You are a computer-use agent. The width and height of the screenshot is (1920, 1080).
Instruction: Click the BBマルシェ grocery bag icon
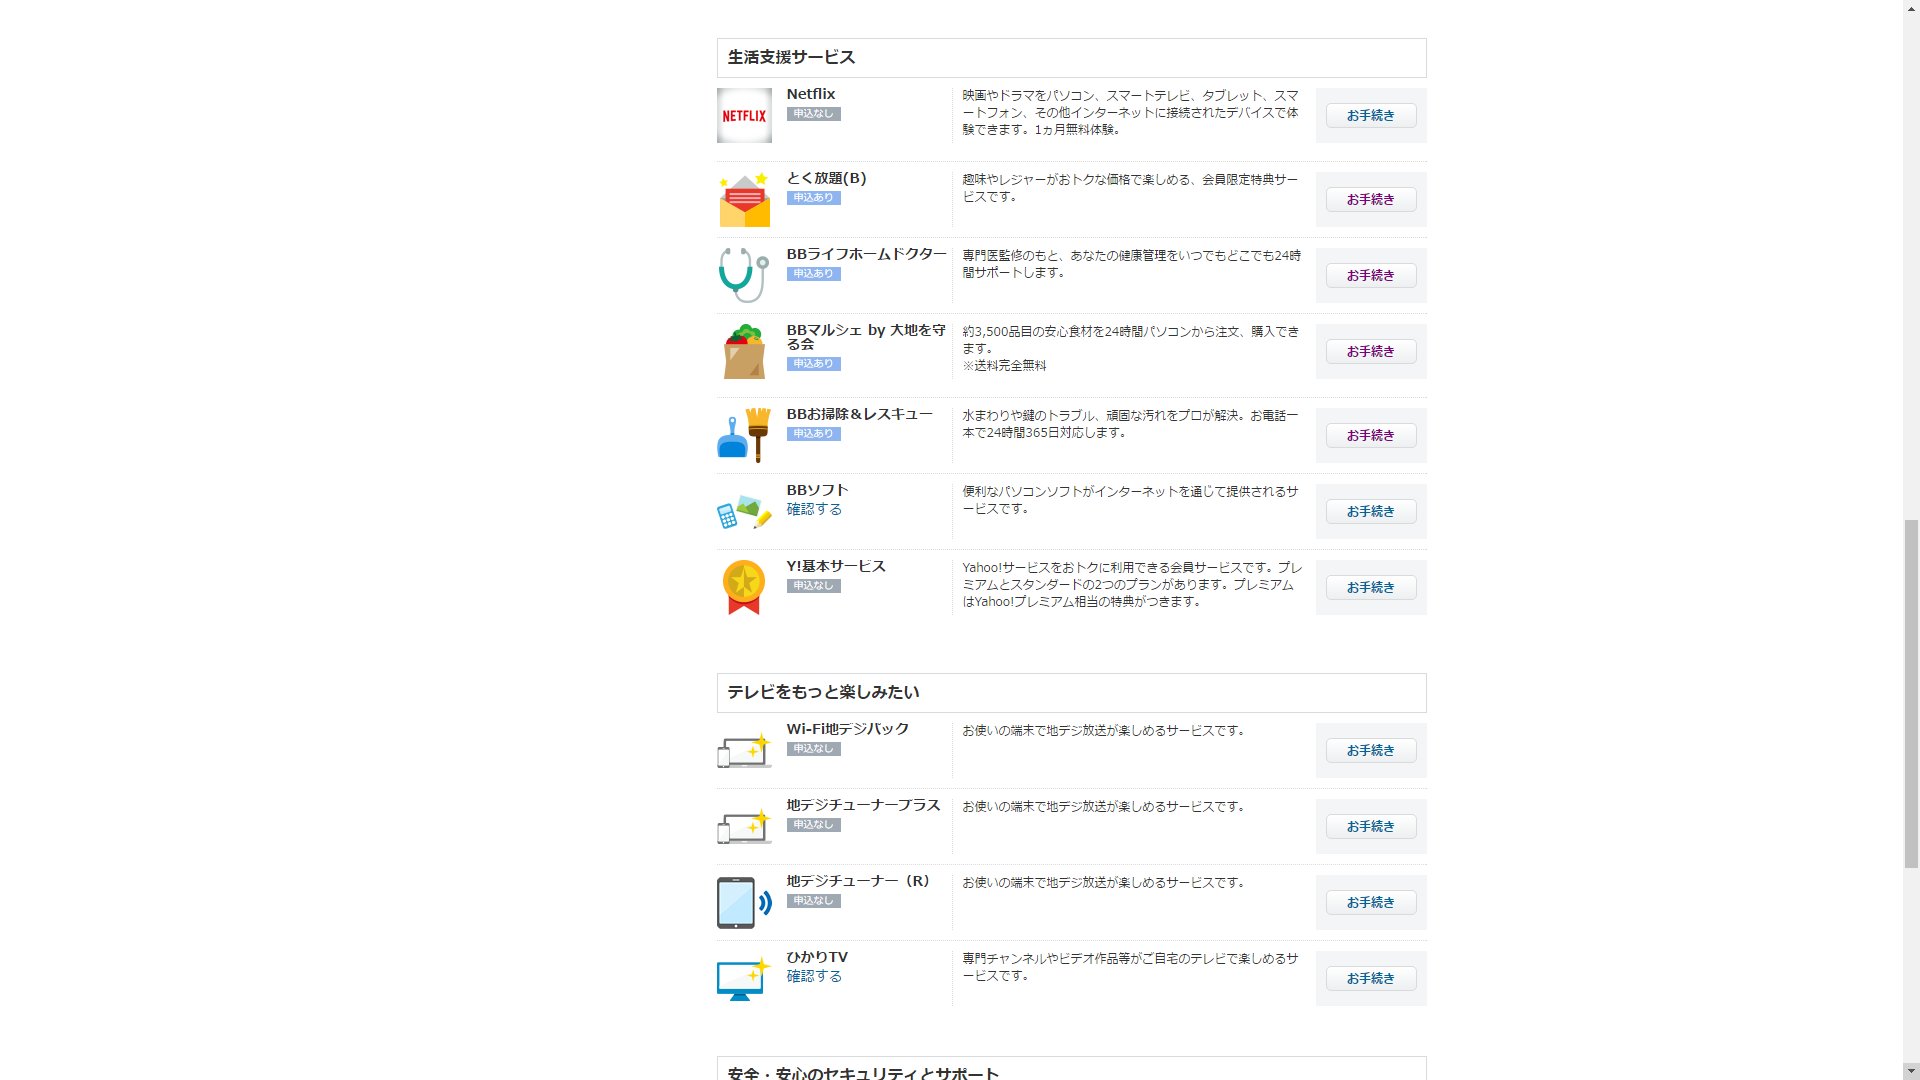pyautogui.click(x=744, y=351)
